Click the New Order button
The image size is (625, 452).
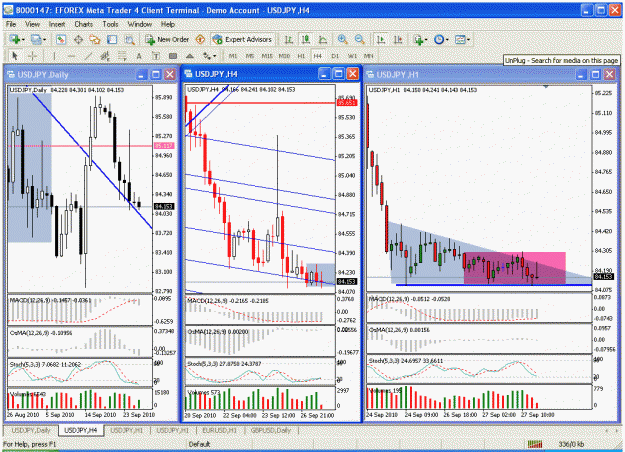[x=167, y=39]
